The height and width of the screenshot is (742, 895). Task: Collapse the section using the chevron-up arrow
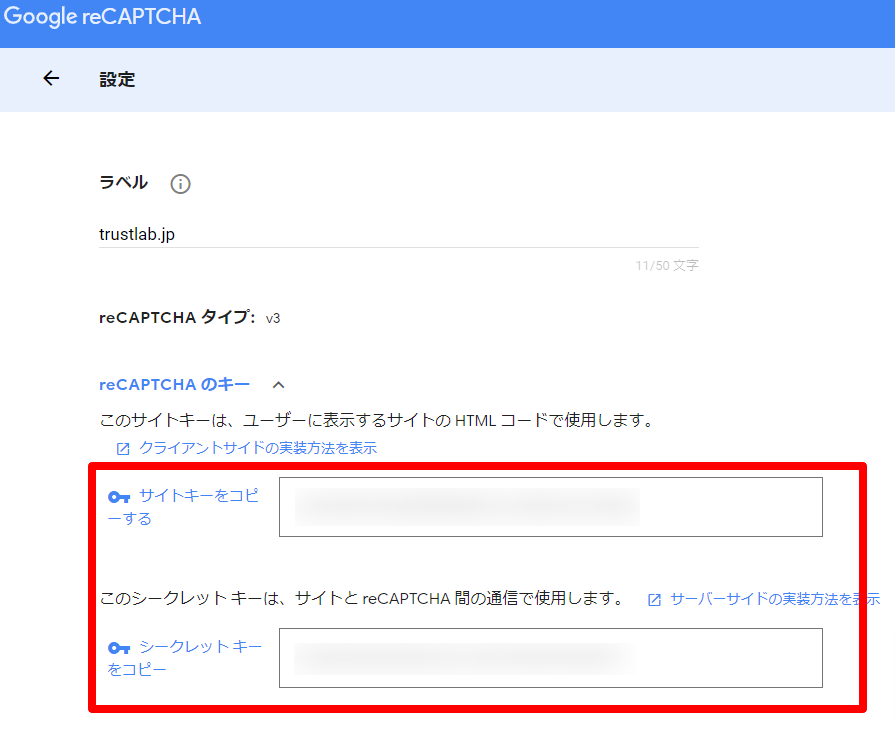click(279, 385)
